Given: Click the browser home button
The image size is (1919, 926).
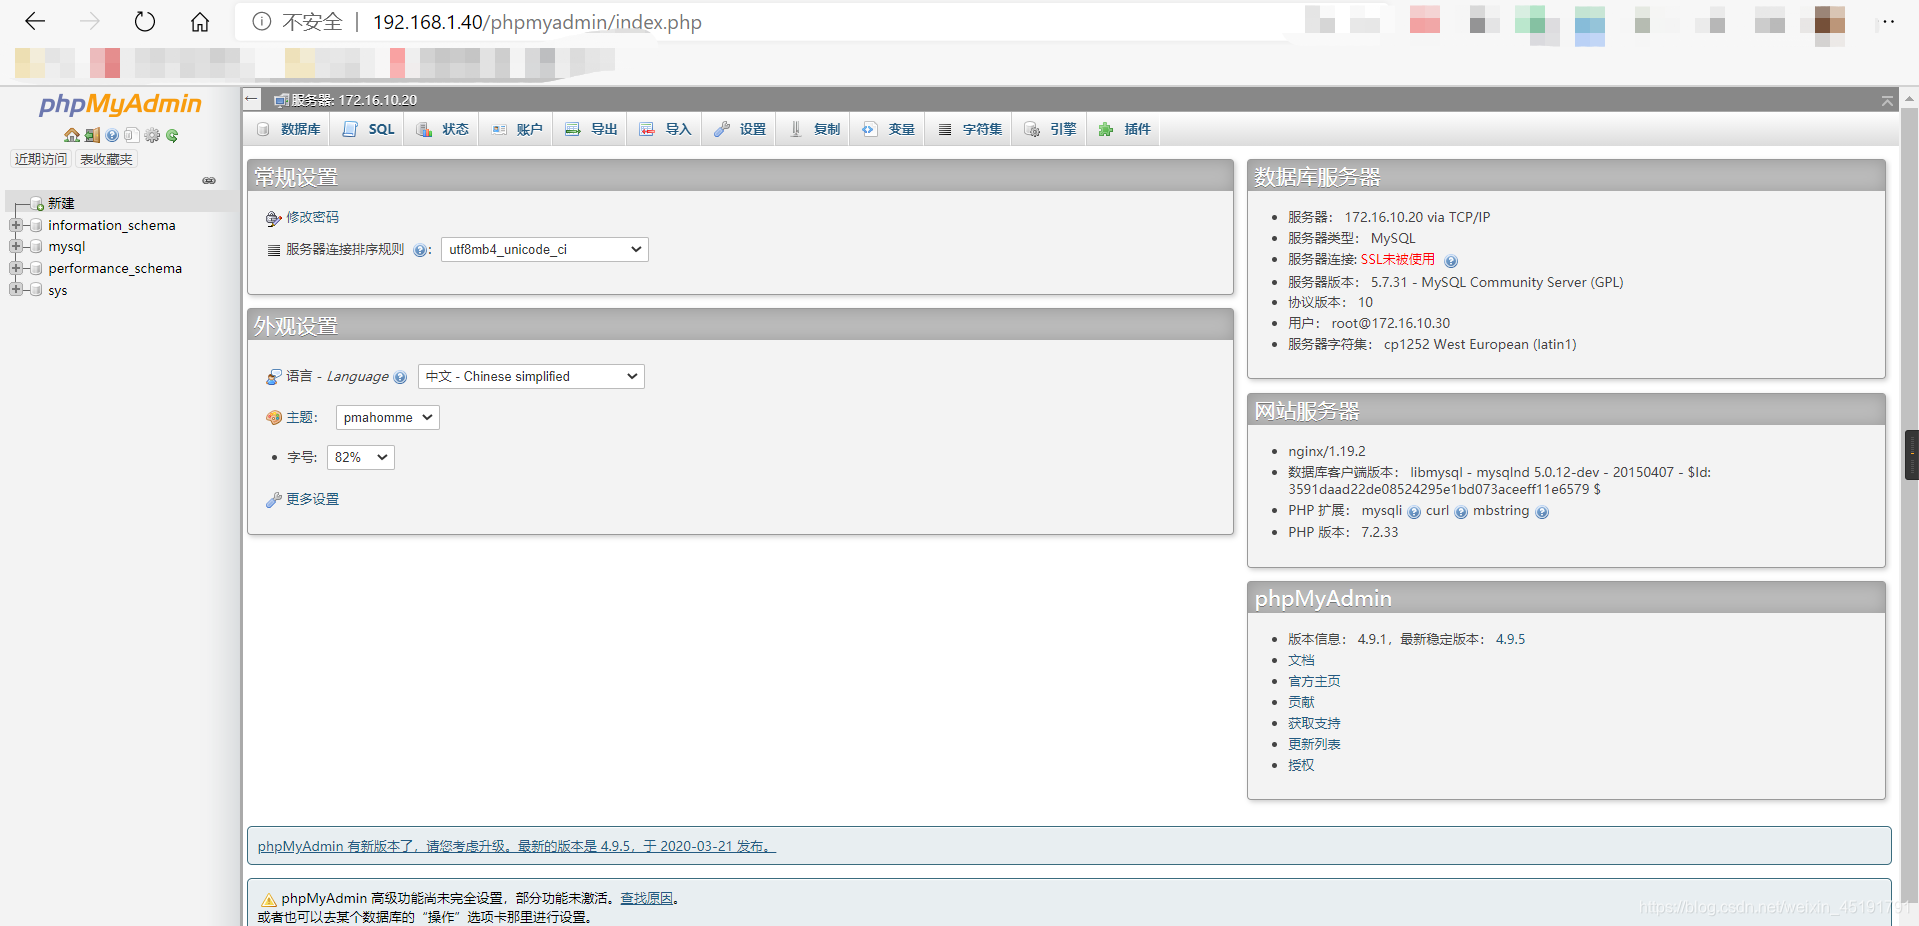Looking at the screenshot, I should point(200,21).
